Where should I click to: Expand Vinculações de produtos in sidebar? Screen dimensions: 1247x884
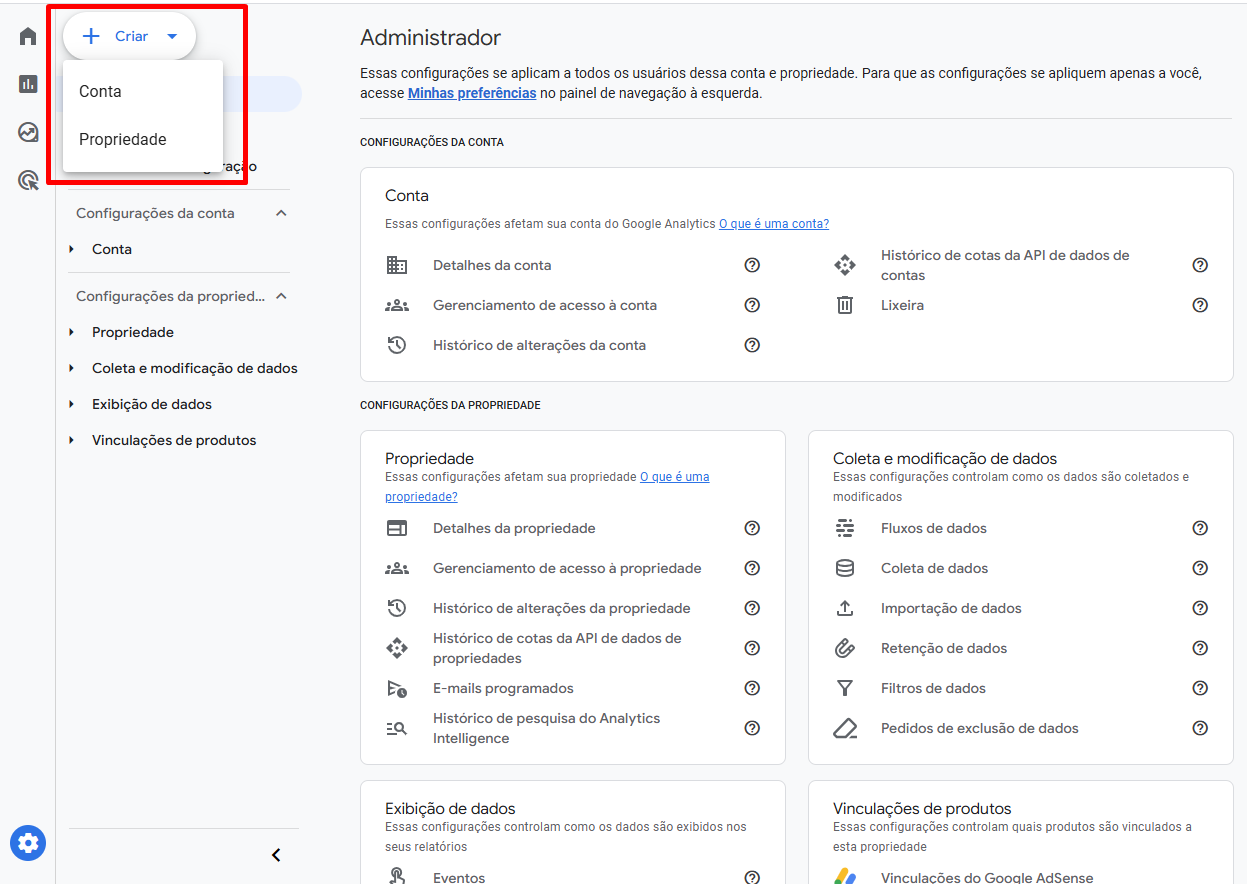point(71,440)
